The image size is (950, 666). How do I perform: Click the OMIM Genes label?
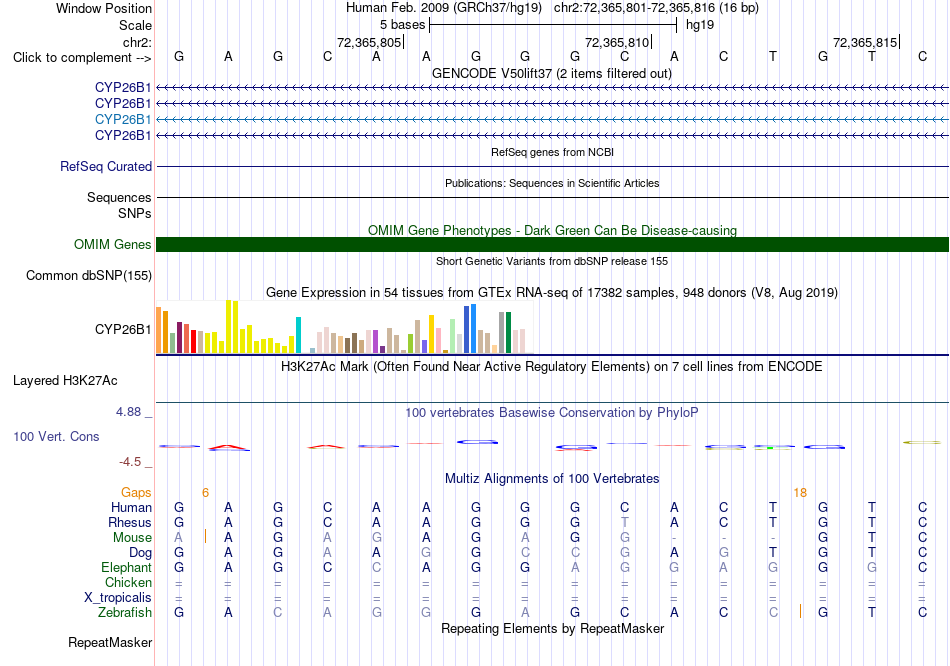tap(112, 244)
